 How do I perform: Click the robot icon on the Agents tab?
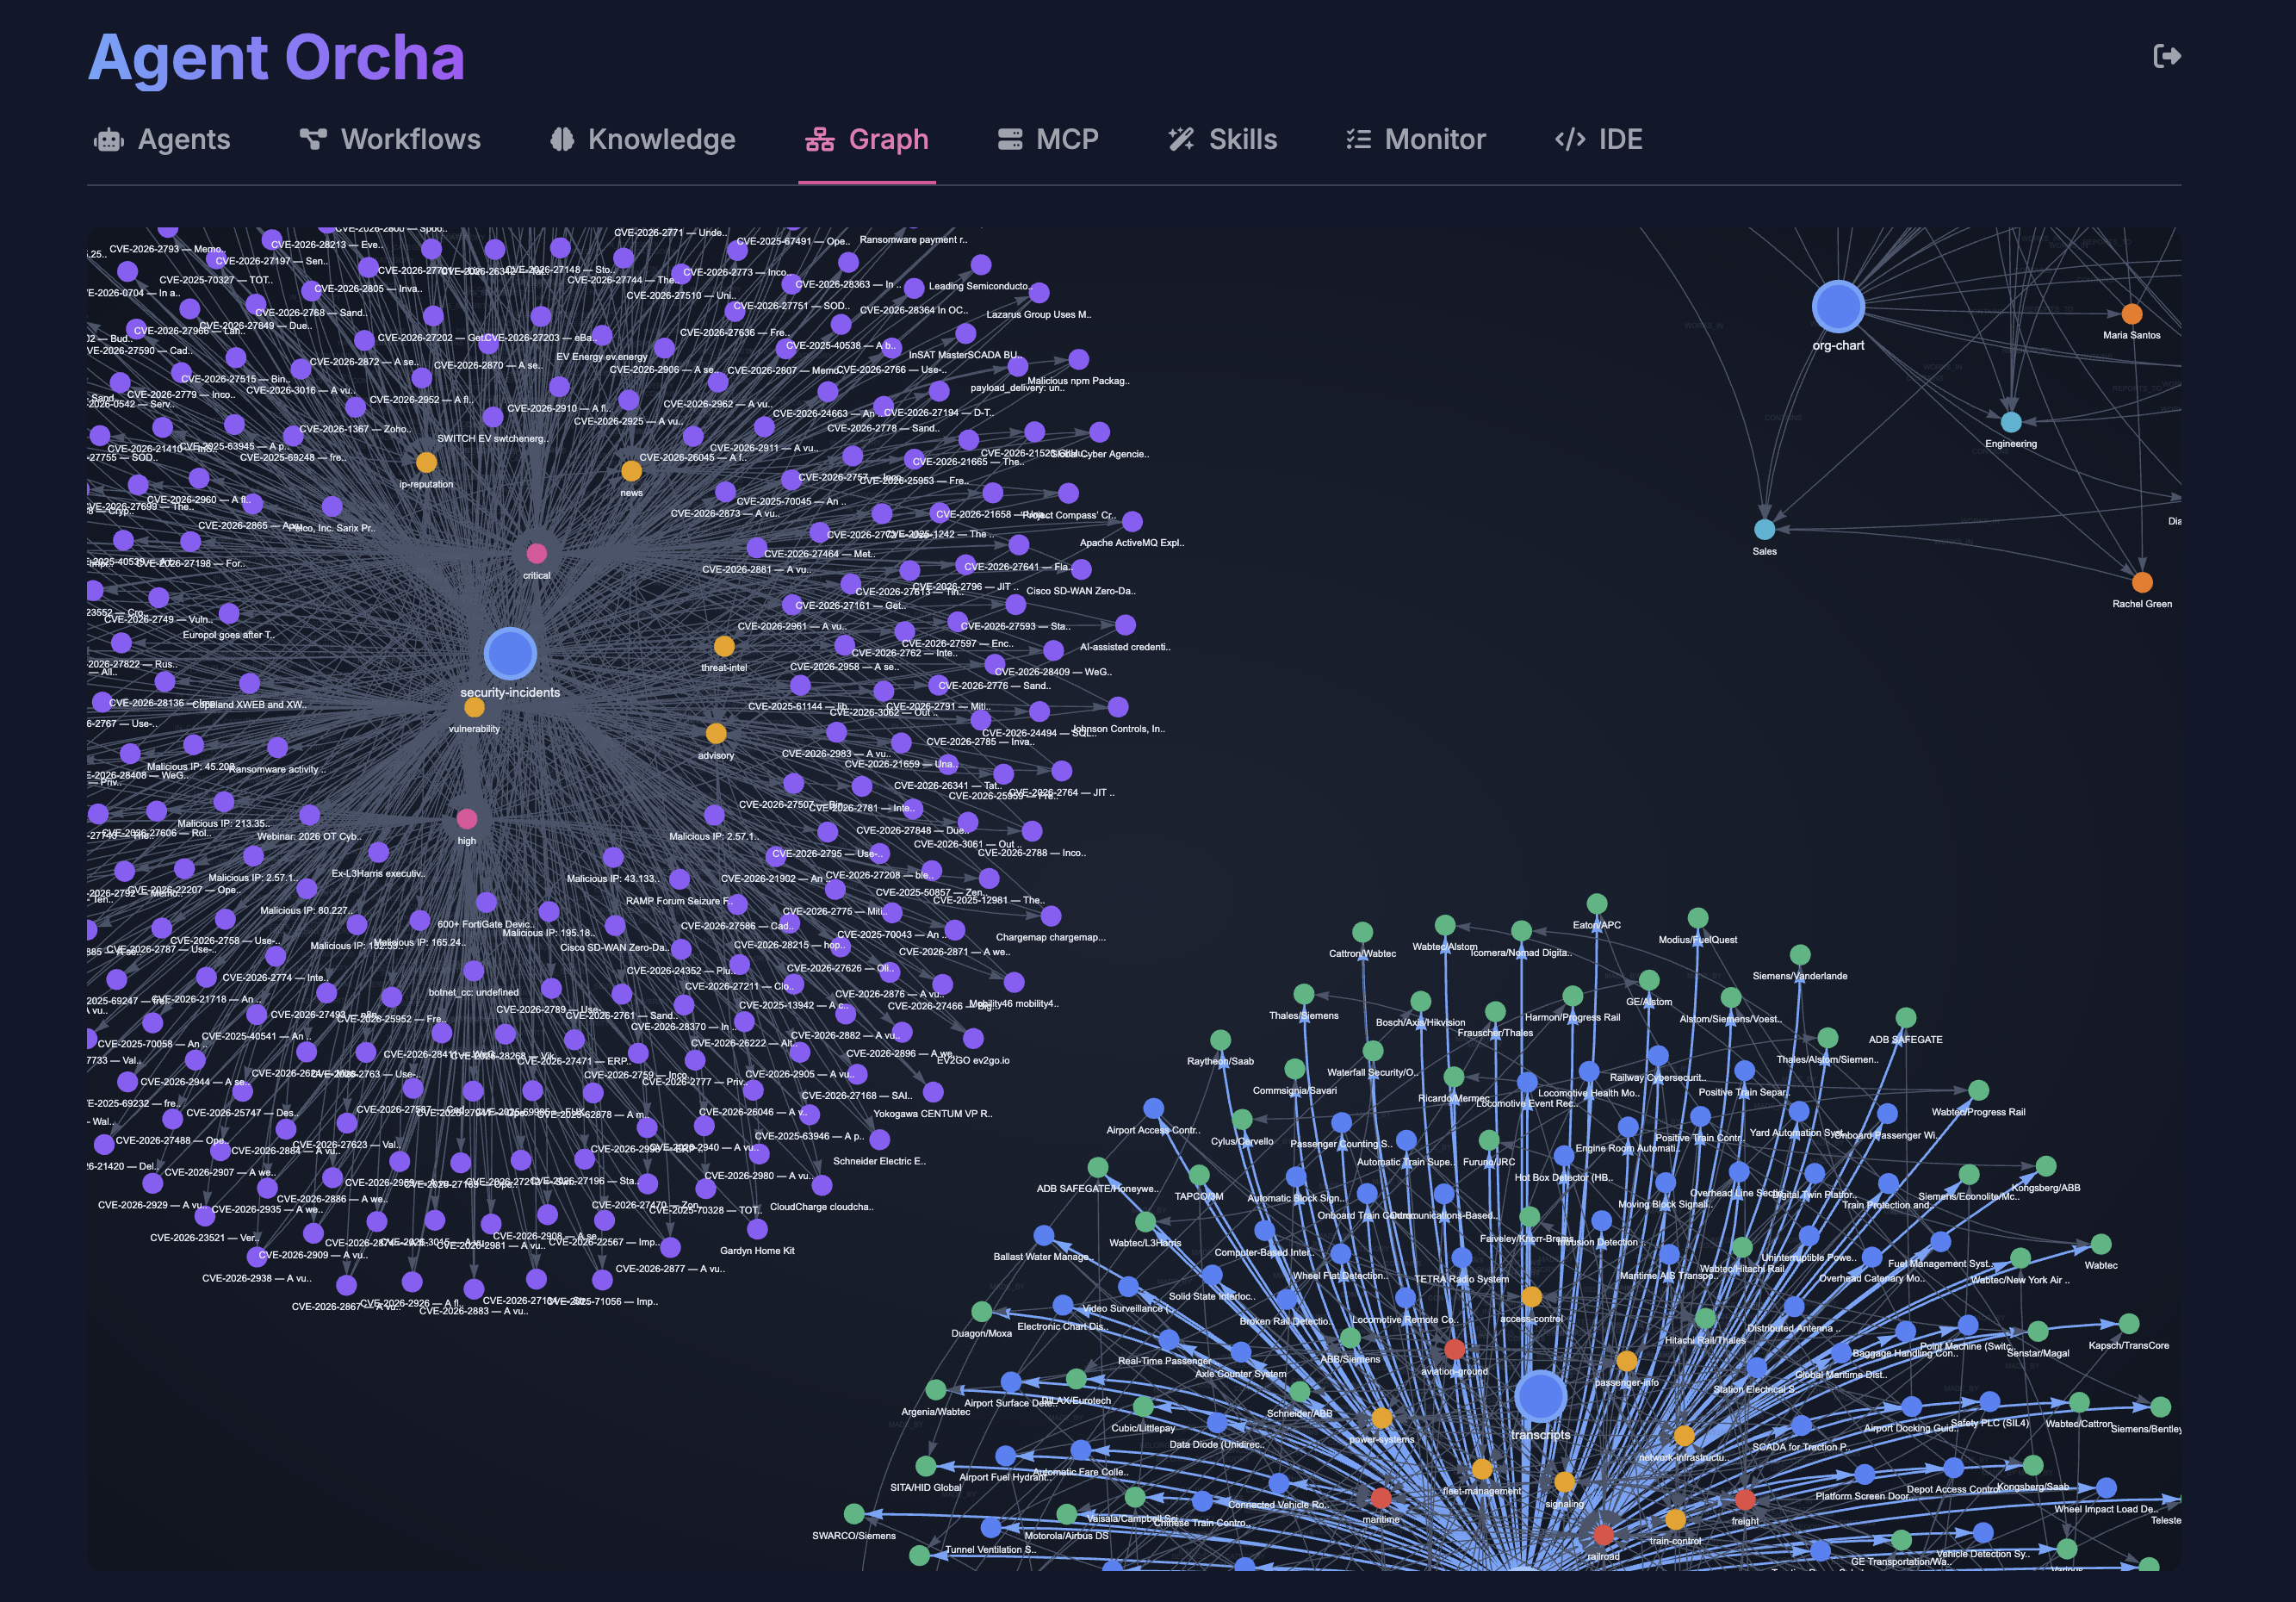pyautogui.click(x=110, y=139)
